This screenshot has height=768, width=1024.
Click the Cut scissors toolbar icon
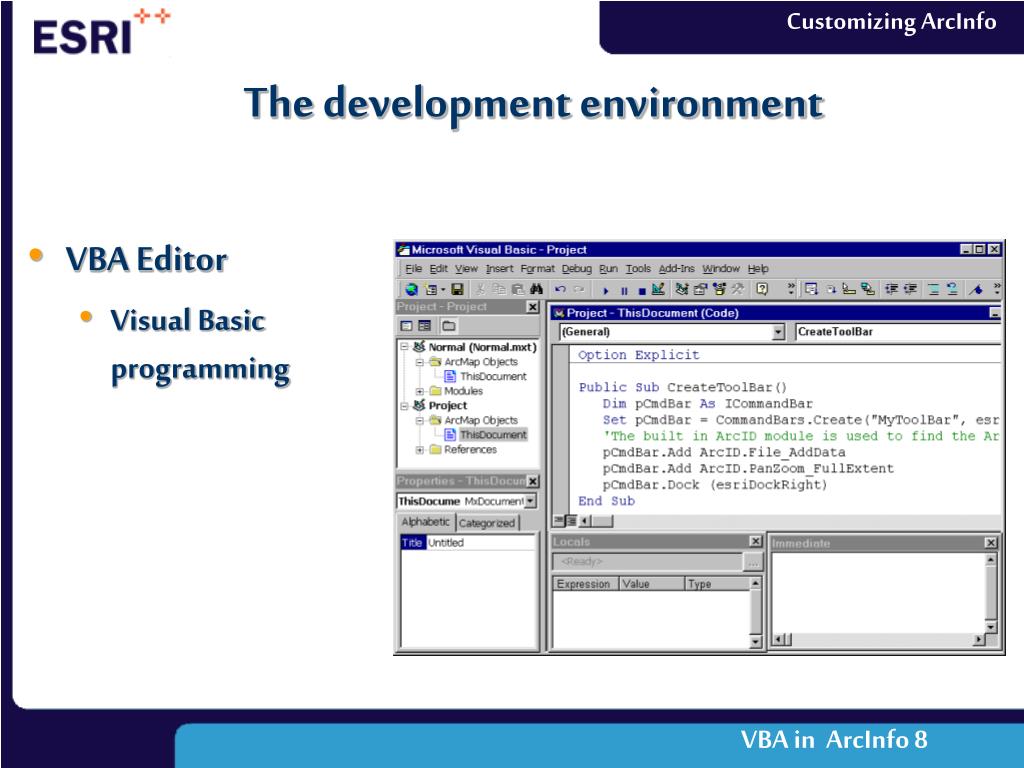pyautogui.click(x=481, y=289)
